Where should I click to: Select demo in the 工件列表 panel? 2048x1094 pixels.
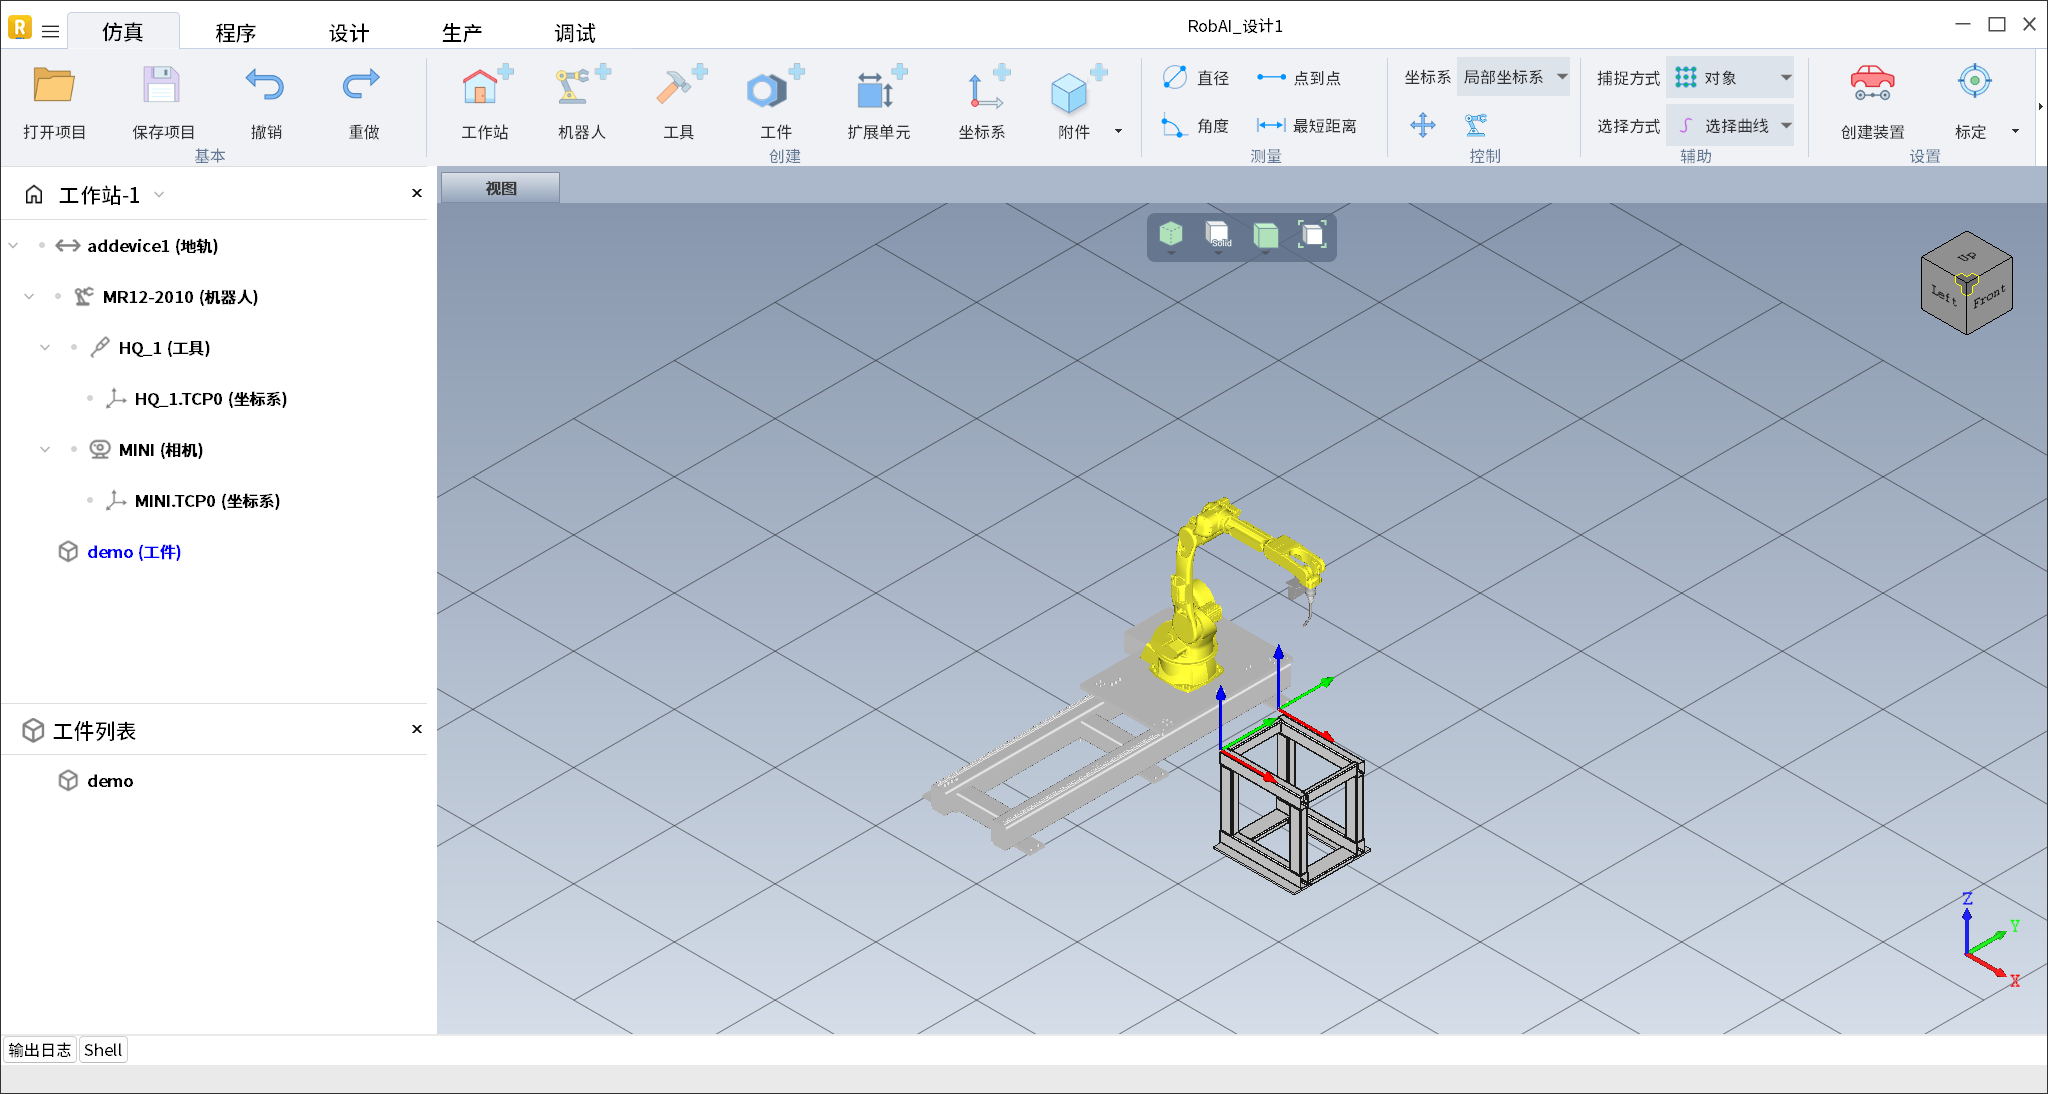click(110, 781)
